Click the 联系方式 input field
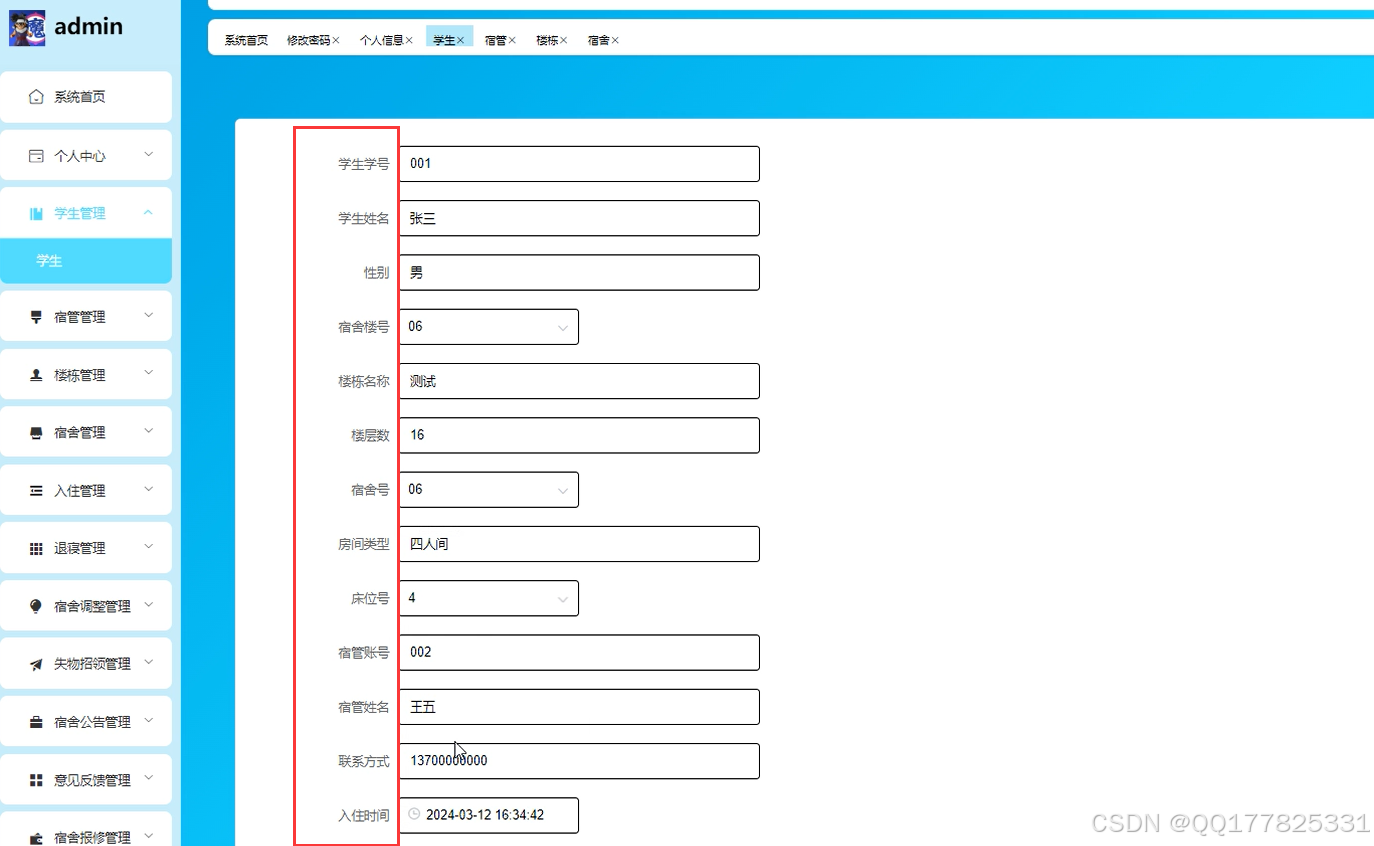1374x846 pixels. pyautogui.click(x=580, y=760)
